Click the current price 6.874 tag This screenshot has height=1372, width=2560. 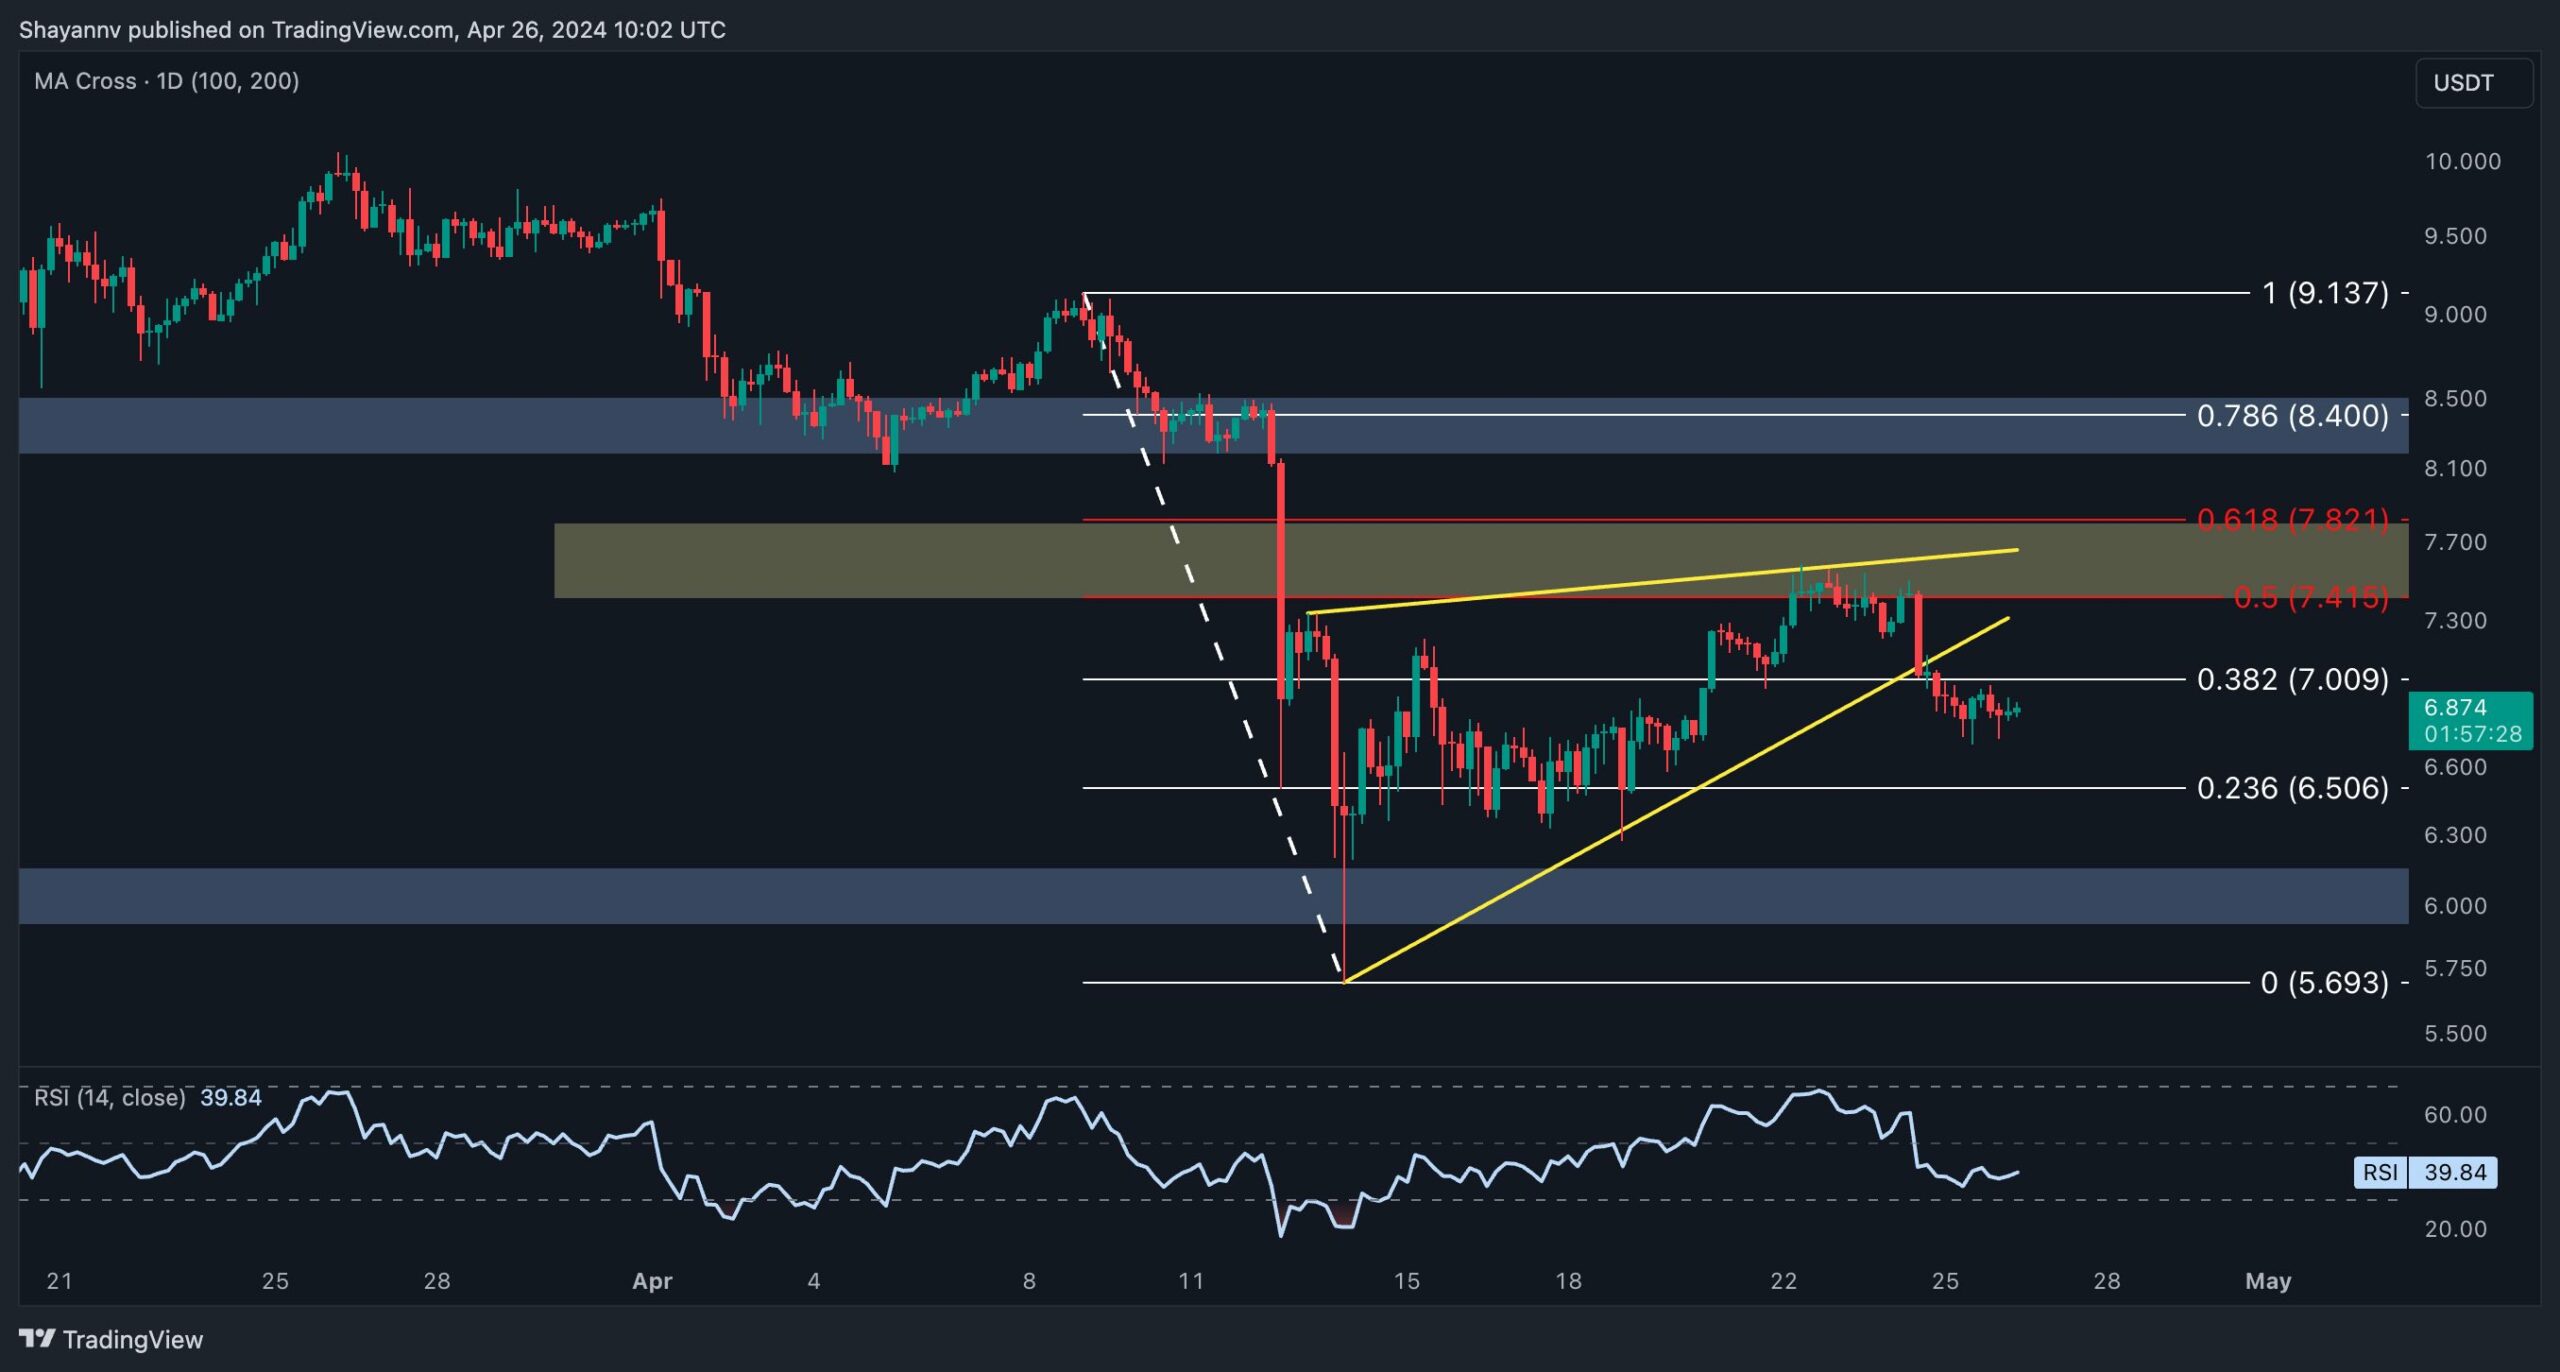pos(2471,720)
